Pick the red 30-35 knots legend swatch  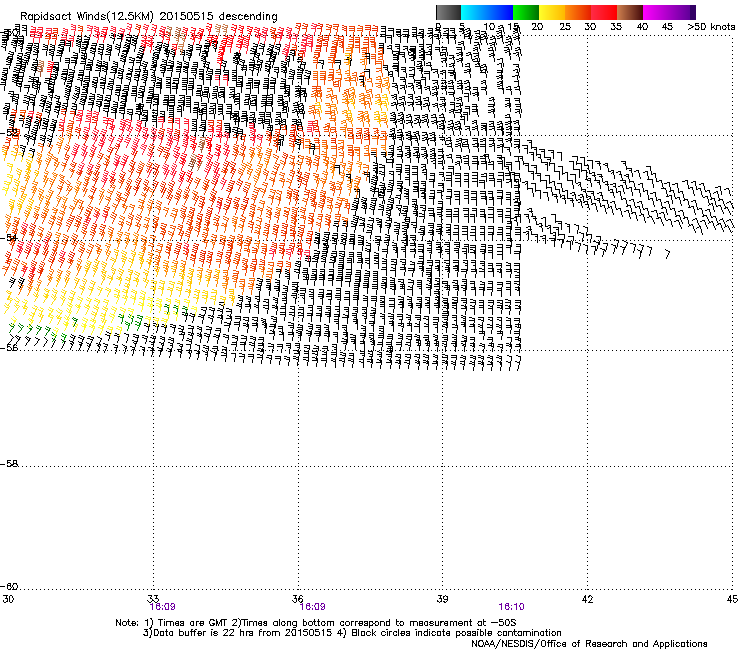604,12
